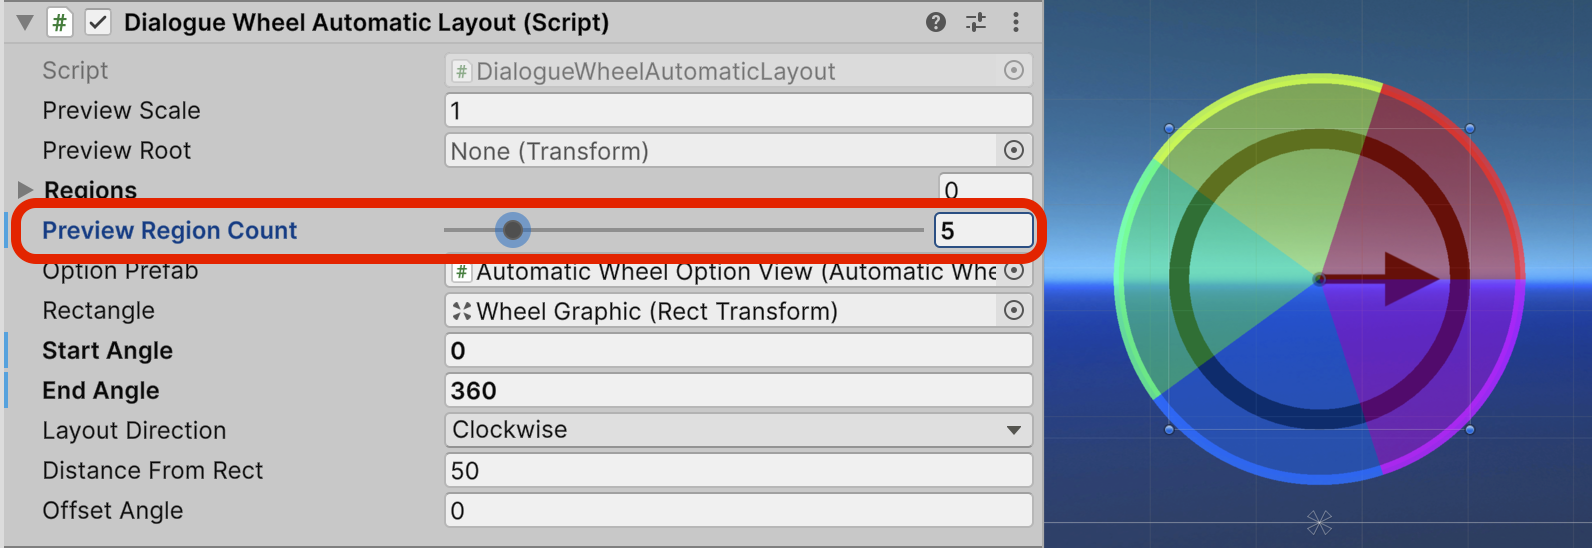Open component help reference icon
The height and width of the screenshot is (548, 1592).
tap(936, 22)
